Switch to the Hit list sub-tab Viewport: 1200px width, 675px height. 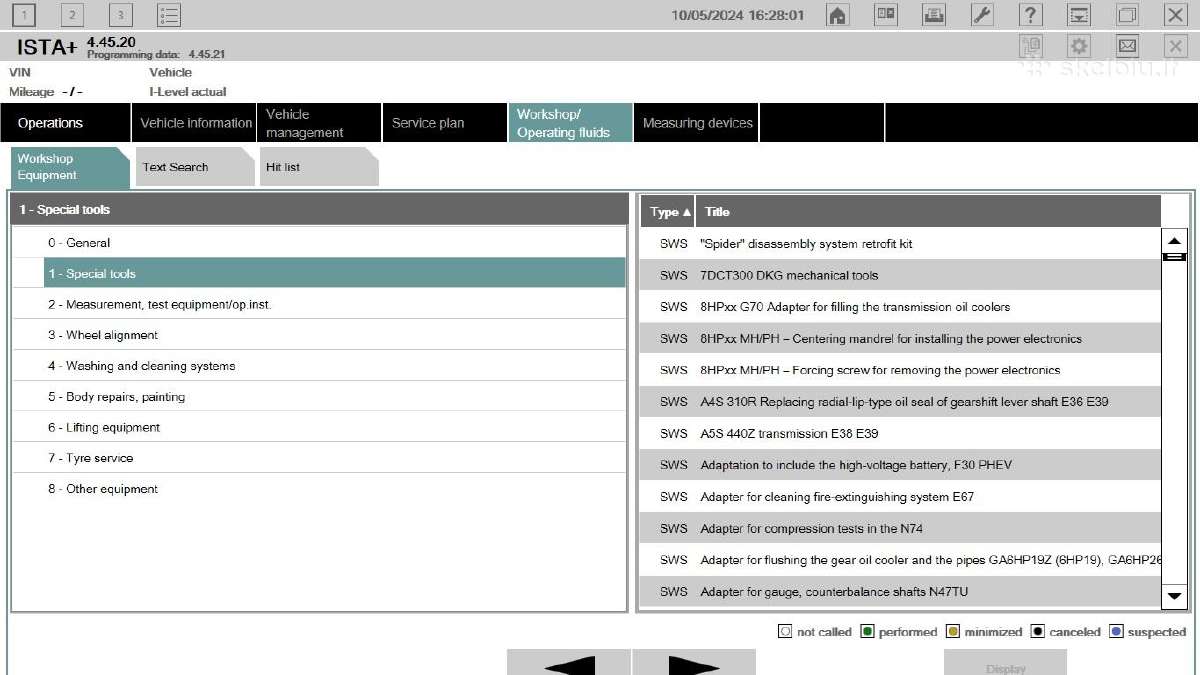click(x=318, y=167)
